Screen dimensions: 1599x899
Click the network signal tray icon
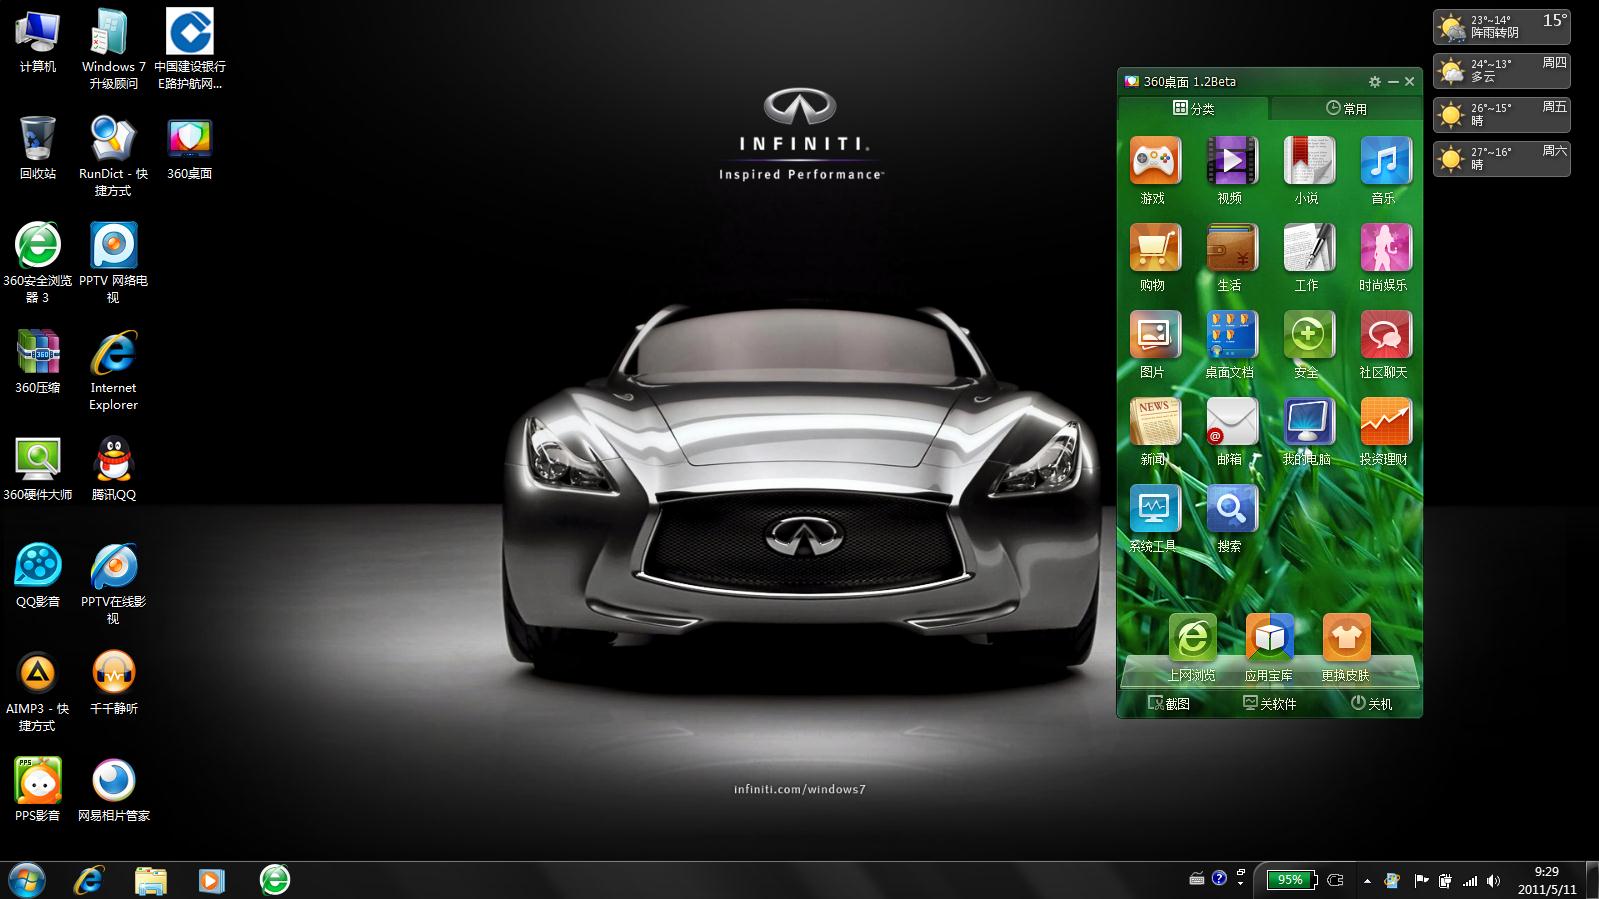pos(1469,881)
